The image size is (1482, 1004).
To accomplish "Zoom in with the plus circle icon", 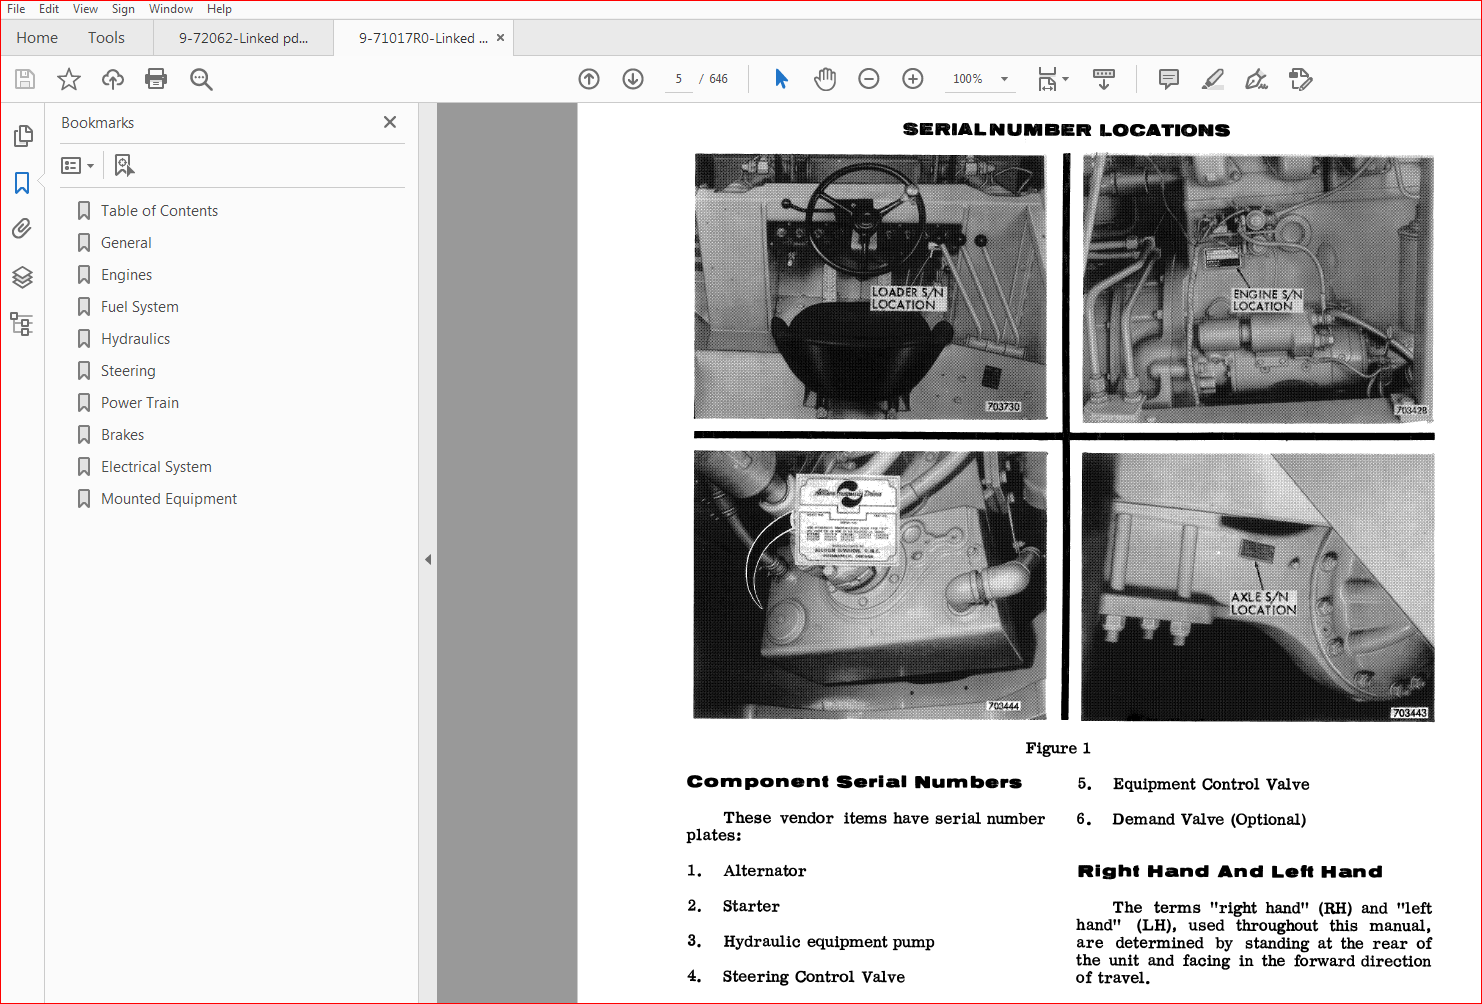I will [x=913, y=79].
